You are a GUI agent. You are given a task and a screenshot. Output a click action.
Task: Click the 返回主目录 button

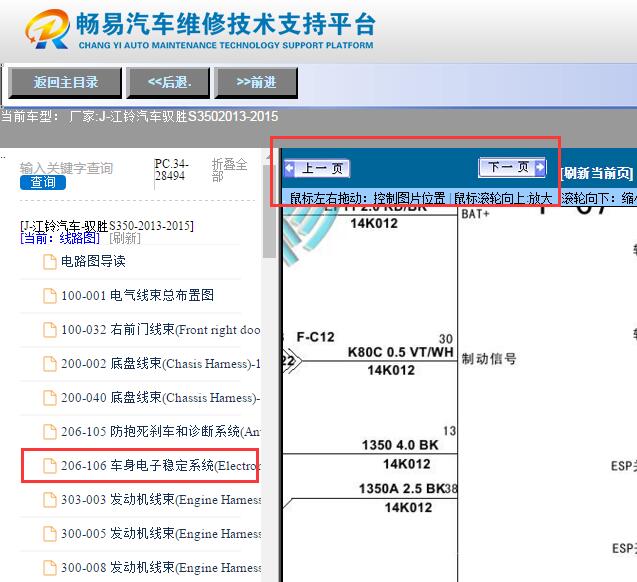pyautogui.click(x=65, y=83)
